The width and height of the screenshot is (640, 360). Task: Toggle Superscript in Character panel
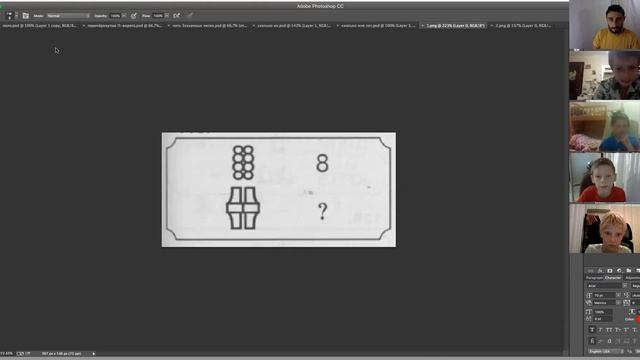click(x=626, y=330)
